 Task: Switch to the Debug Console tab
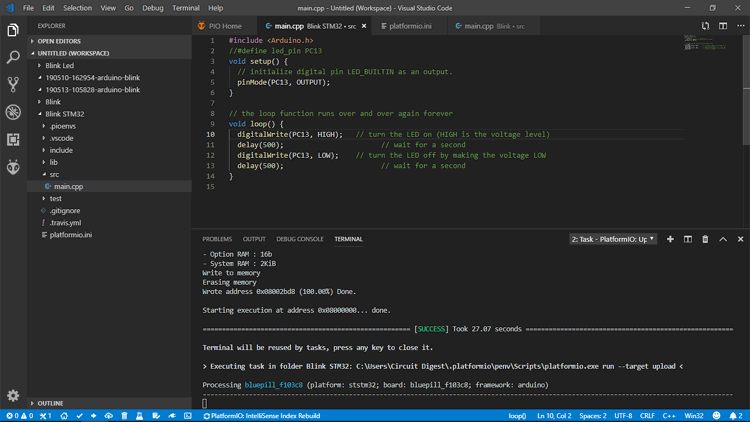pyautogui.click(x=300, y=239)
